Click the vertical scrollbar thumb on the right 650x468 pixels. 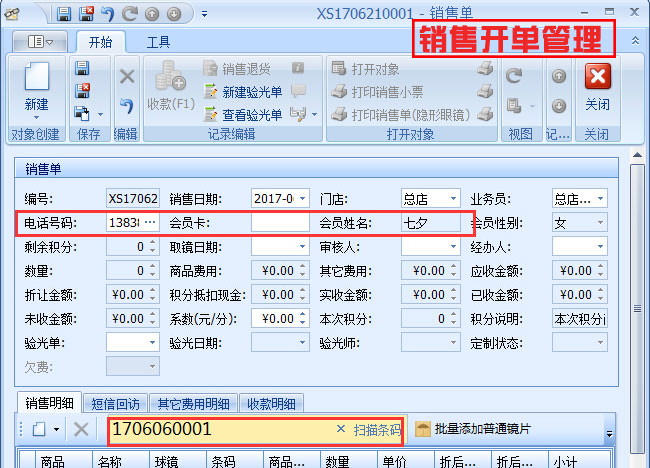click(x=638, y=308)
